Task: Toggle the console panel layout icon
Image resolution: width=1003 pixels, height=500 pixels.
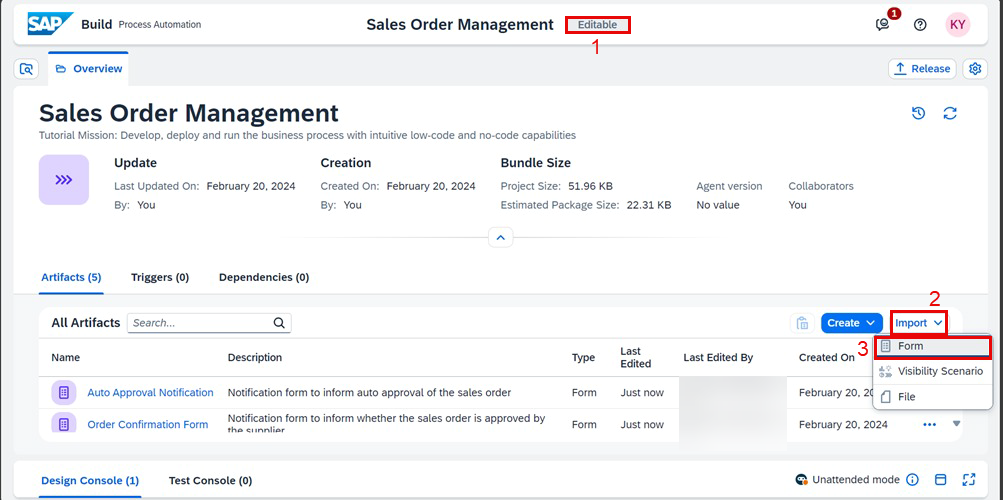Action: point(940,480)
